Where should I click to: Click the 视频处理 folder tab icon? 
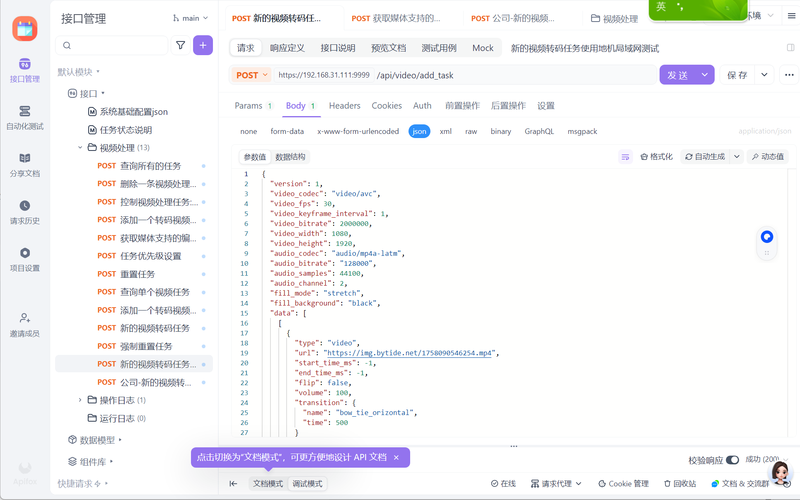(x=595, y=18)
